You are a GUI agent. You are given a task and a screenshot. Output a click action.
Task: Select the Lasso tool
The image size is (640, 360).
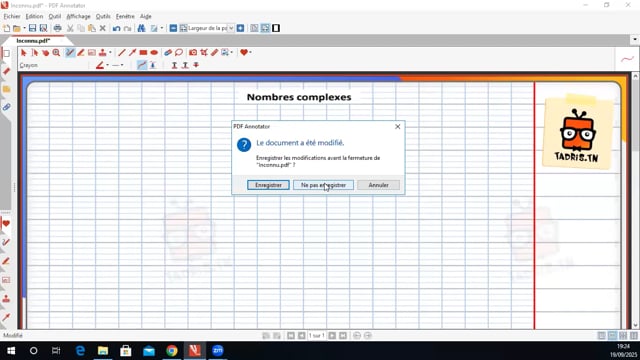(179, 53)
